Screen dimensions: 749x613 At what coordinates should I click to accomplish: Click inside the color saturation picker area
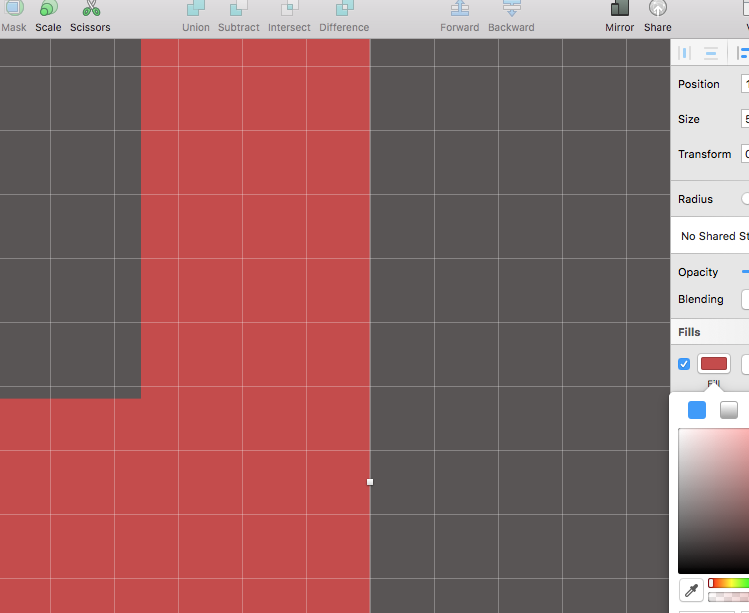712,500
